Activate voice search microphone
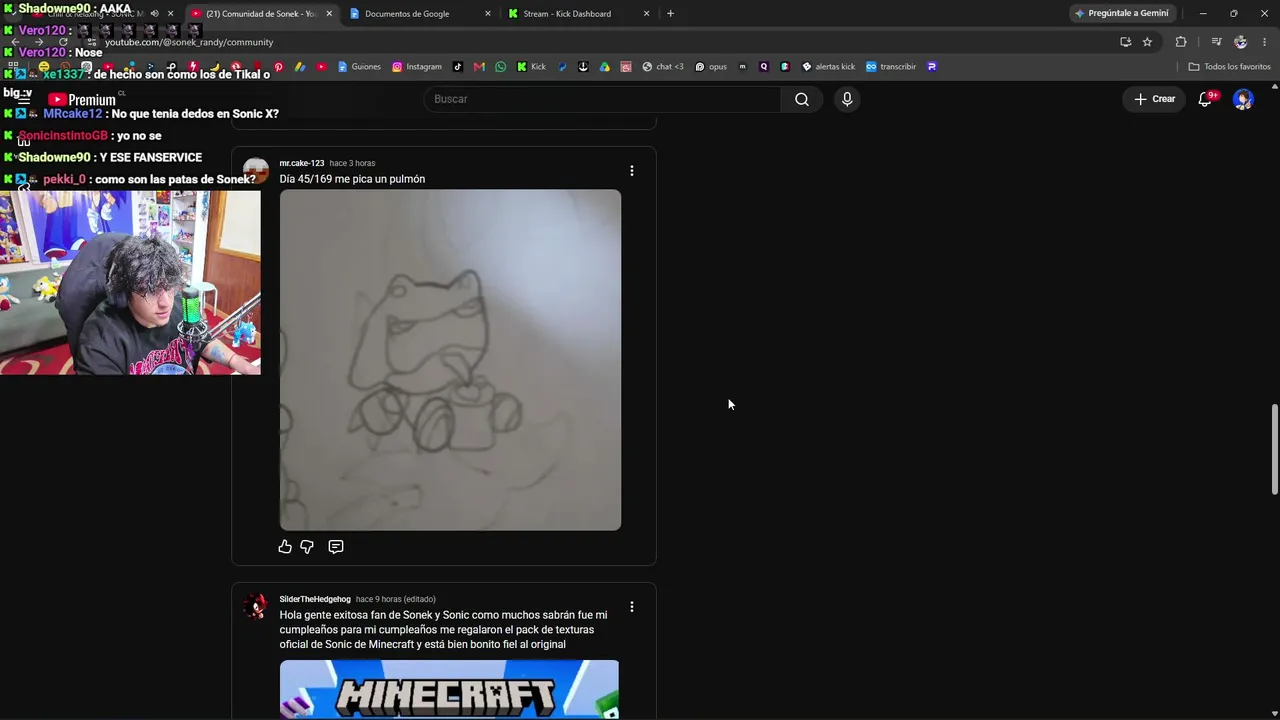The width and height of the screenshot is (1280, 720). (847, 99)
